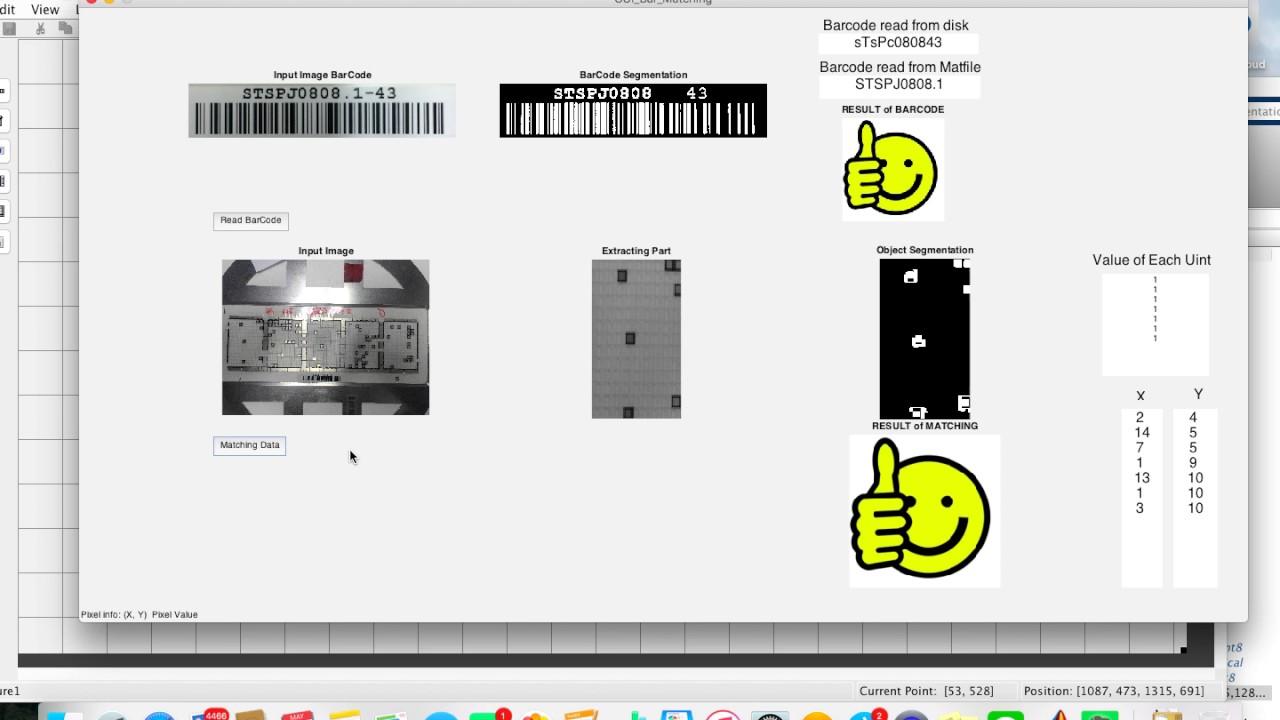The image size is (1280, 720).
Task: Click the 'RESULT of BARCODE' label
Action: (x=893, y=110)
